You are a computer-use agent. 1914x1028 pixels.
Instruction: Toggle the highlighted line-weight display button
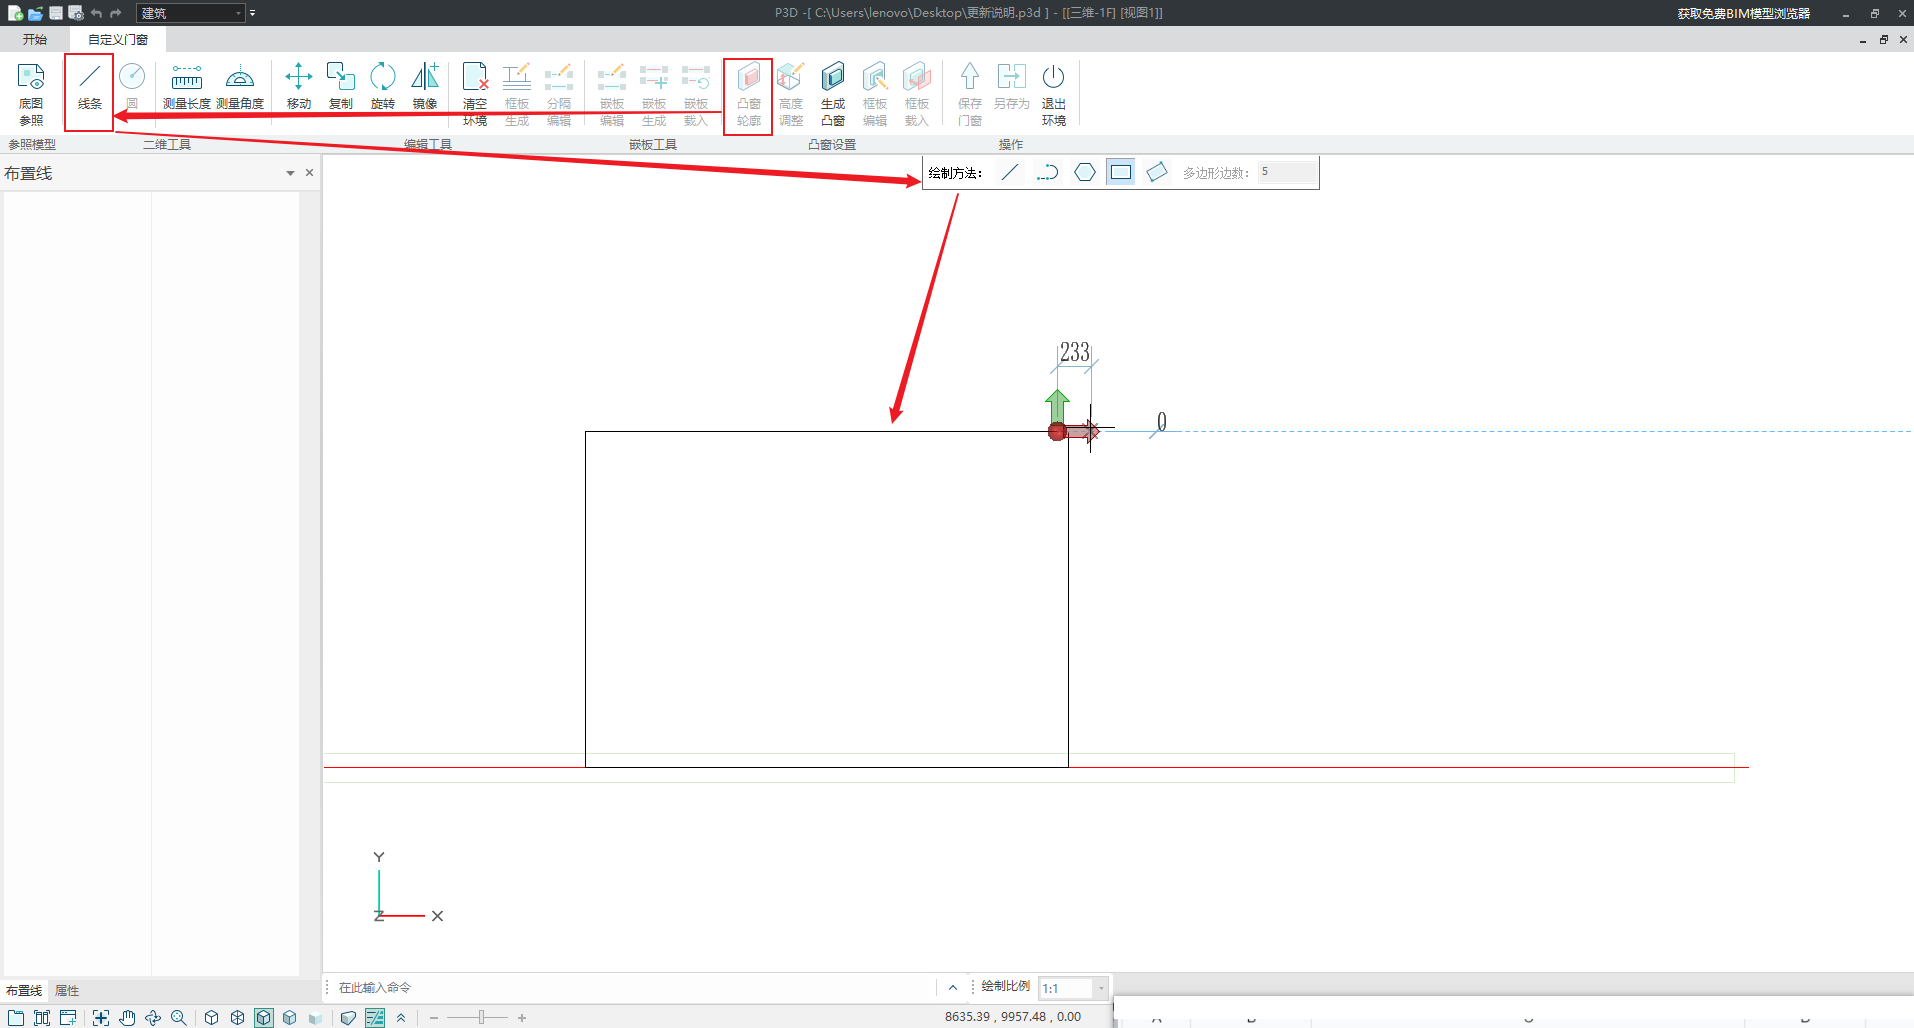[375, 1017]
